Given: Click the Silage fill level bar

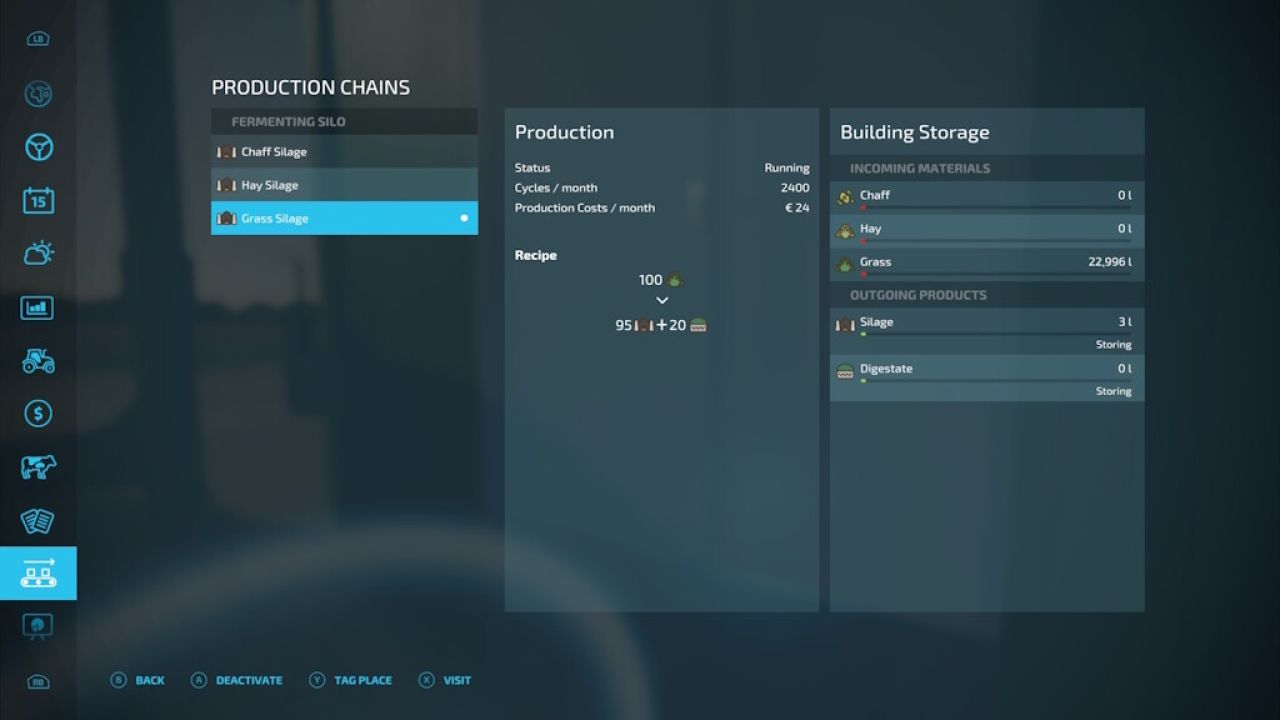Looking at the screenshot, I should pos(996,334).
